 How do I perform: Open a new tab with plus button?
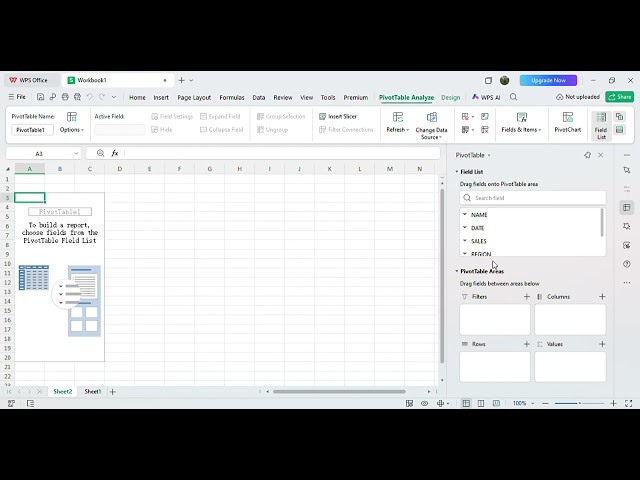(x=181, y=80)
